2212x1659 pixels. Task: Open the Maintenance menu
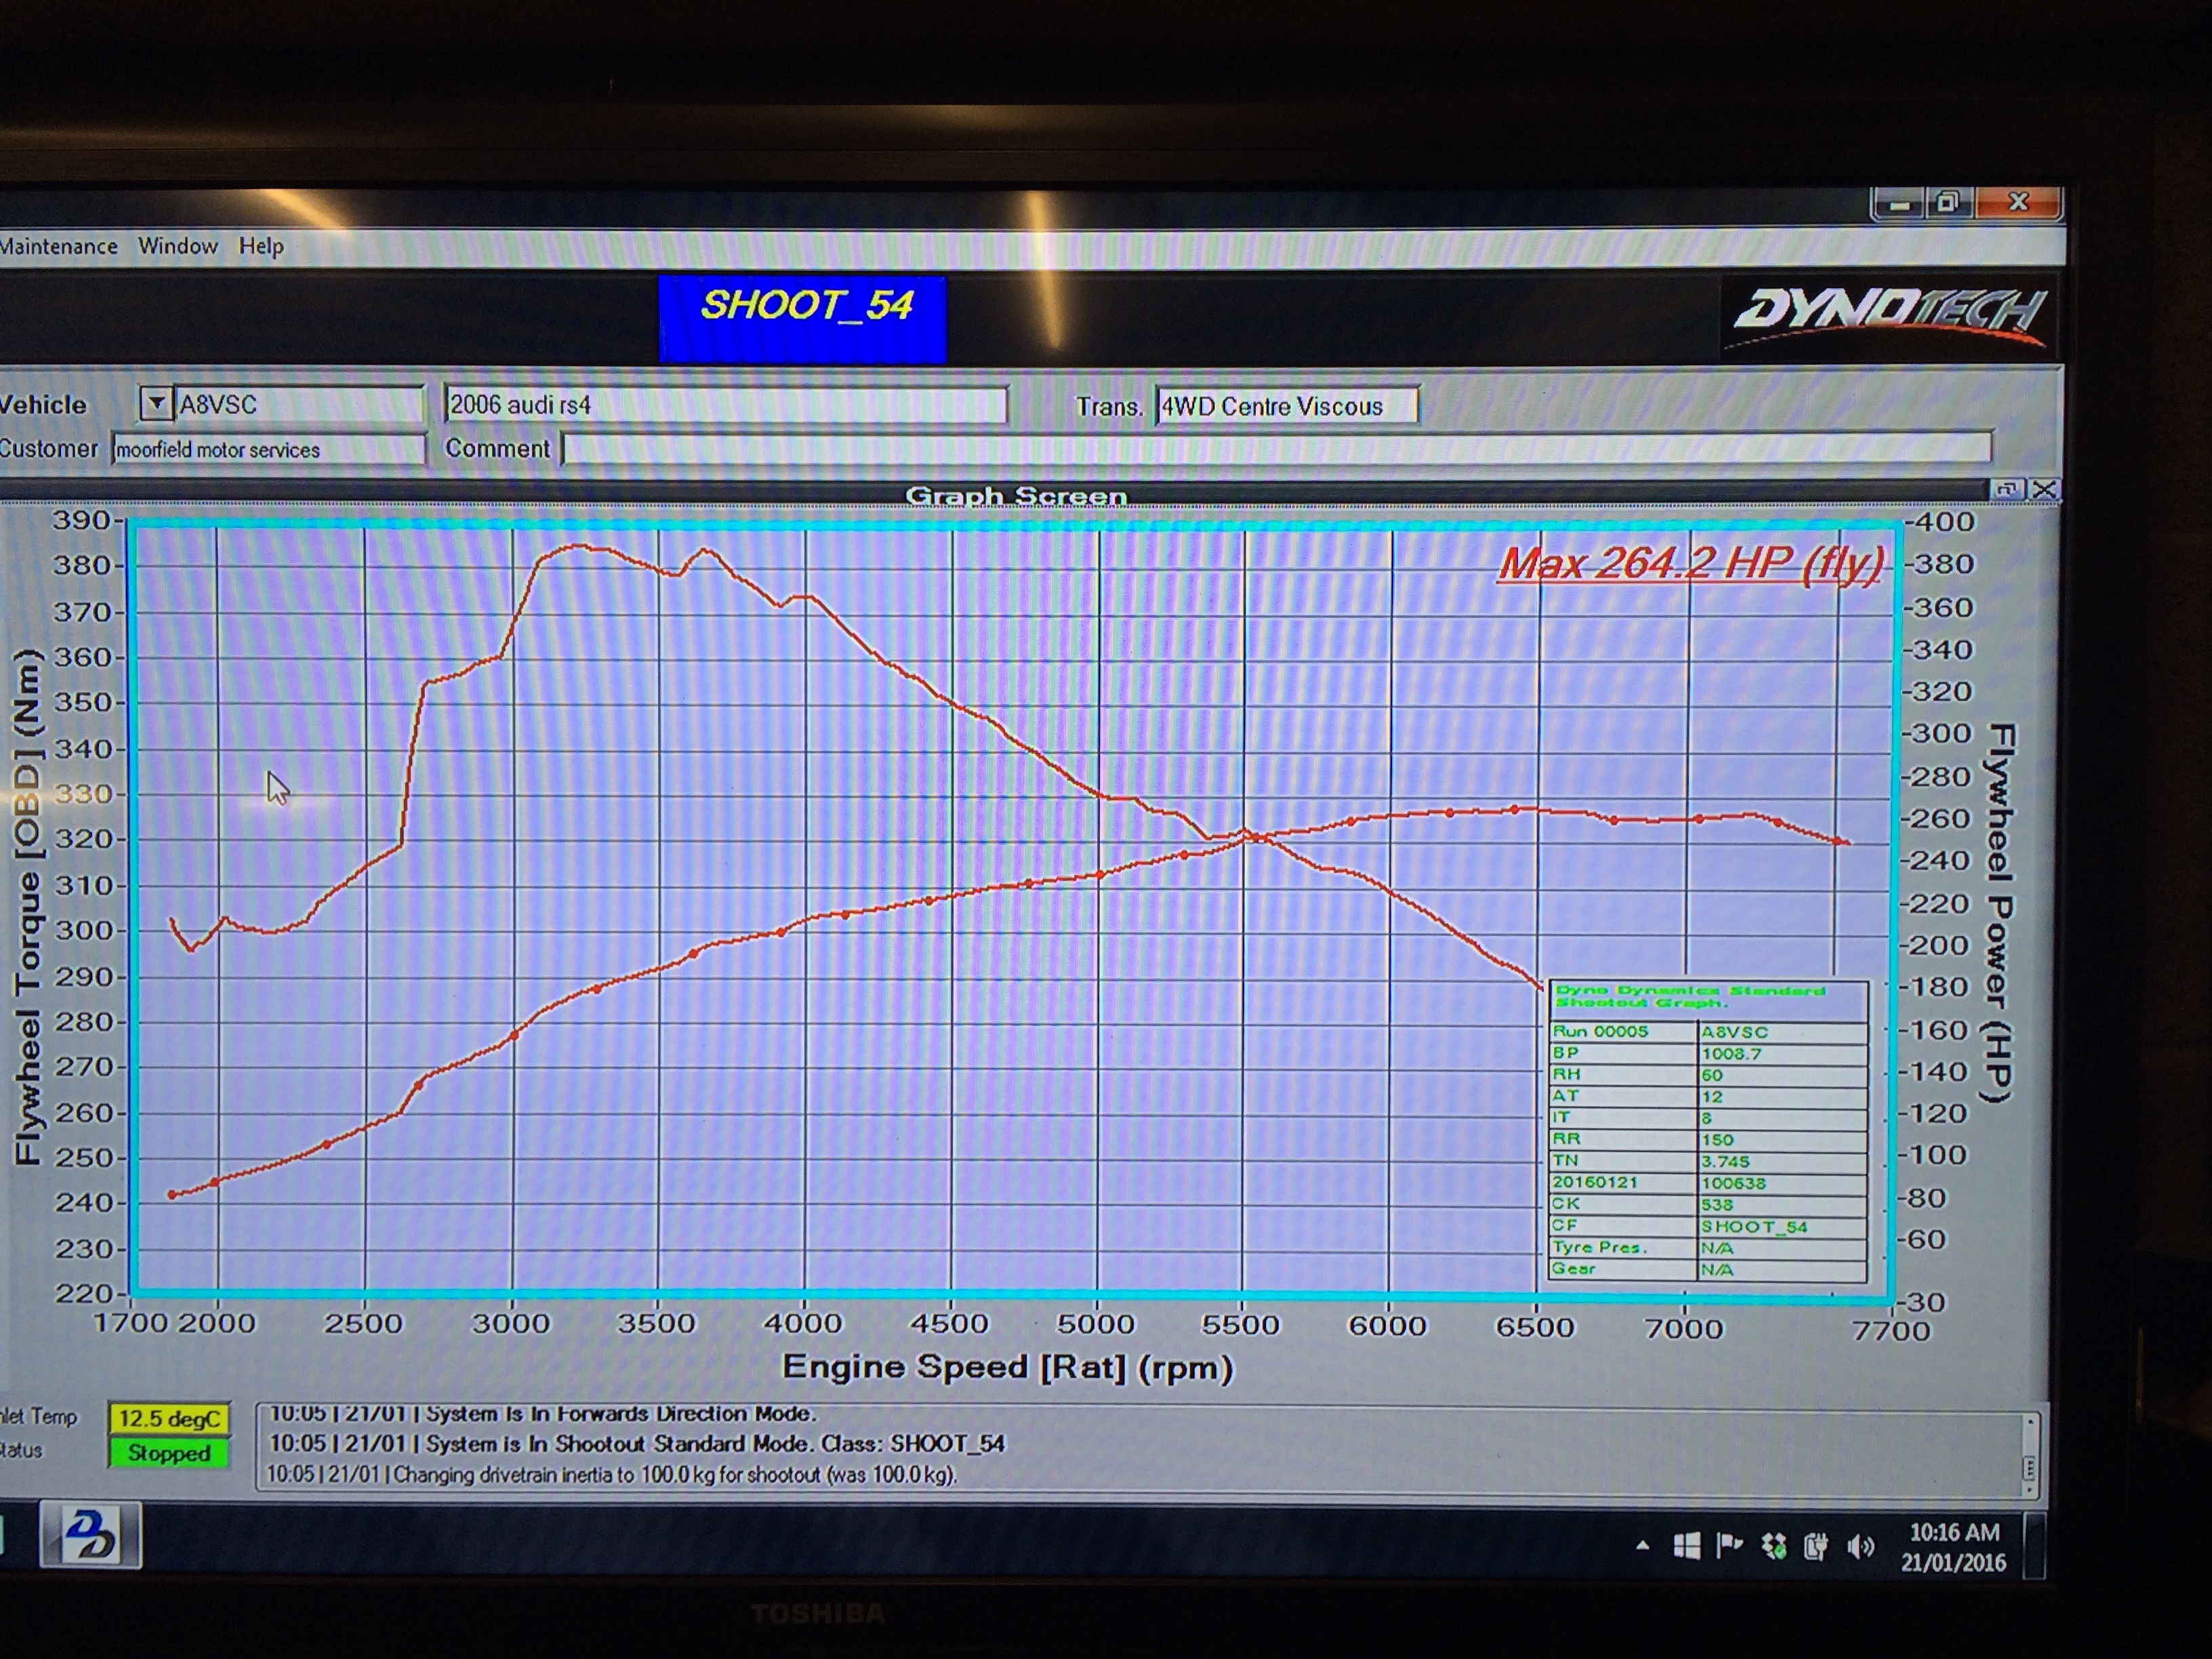58,246
